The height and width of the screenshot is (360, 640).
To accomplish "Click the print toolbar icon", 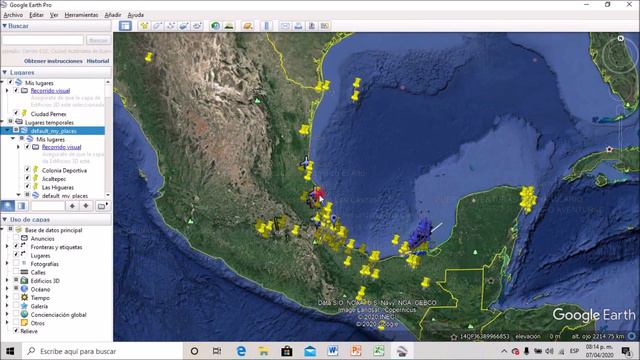I will tap(298, 26).
